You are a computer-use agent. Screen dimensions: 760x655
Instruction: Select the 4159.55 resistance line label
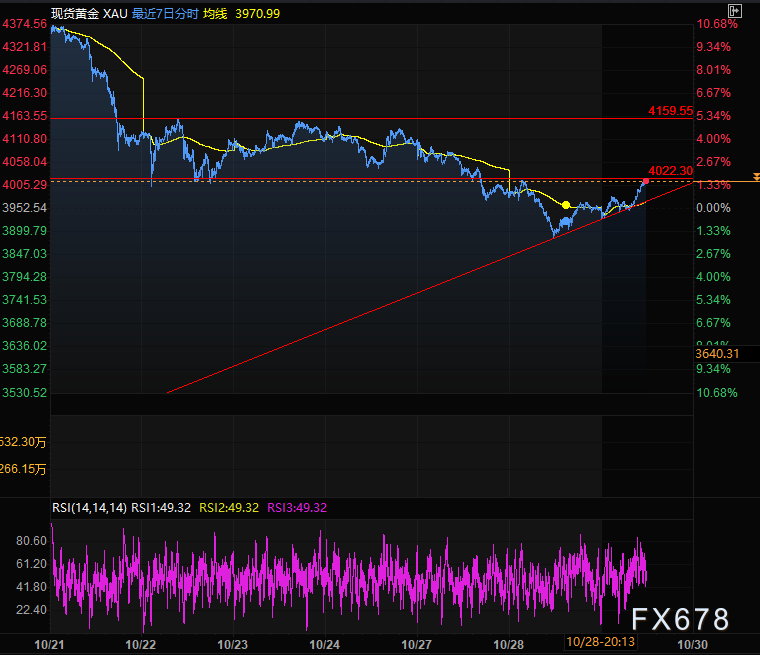[x=670, y=110]
